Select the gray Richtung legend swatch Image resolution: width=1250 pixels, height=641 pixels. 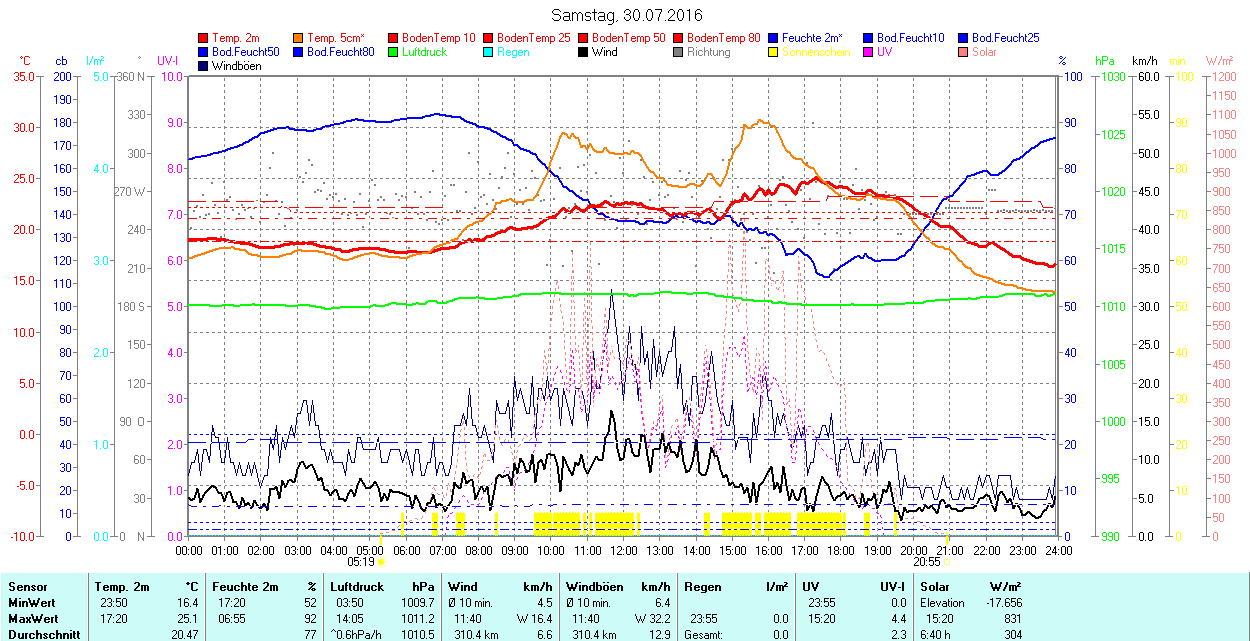click(679, 52)
